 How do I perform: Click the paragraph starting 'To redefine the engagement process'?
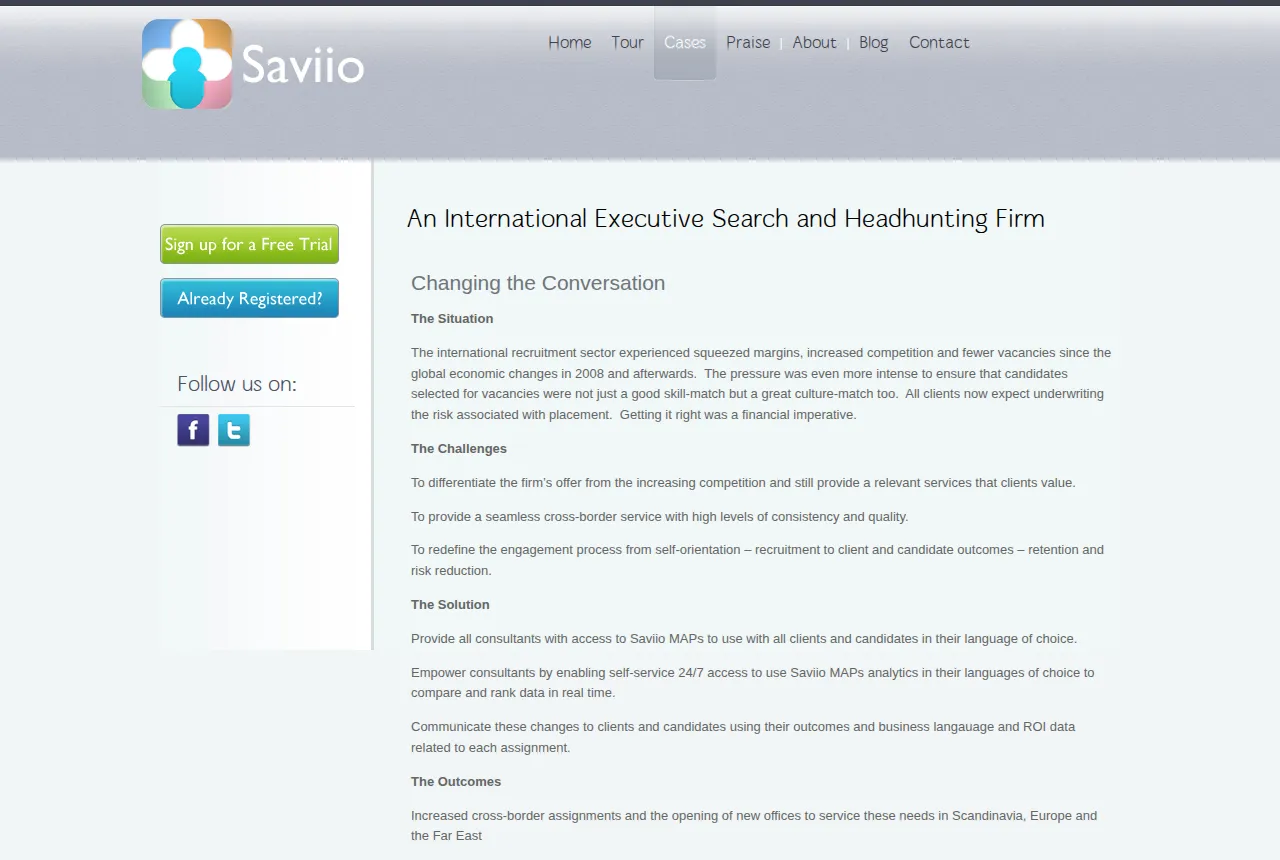(758, 560)
